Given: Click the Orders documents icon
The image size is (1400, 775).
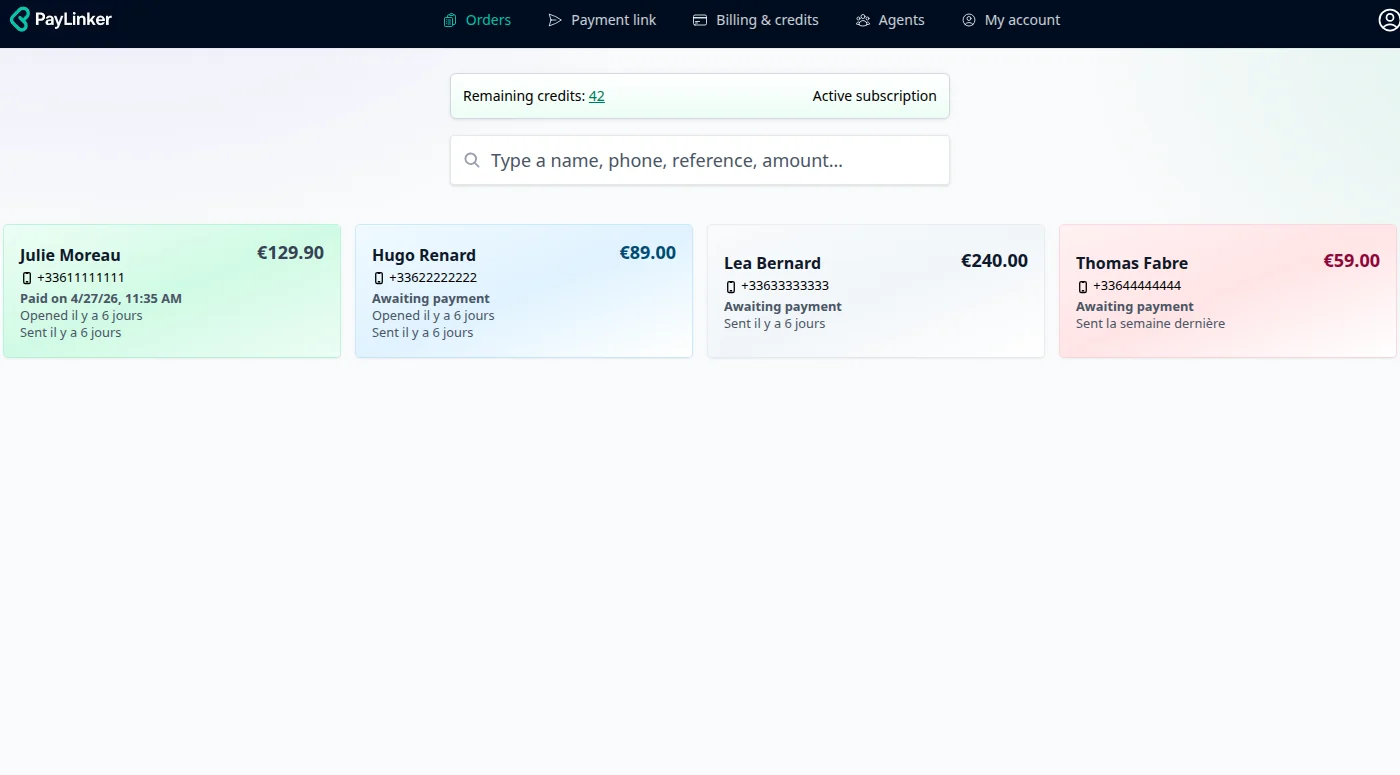Looking at the screenshot, I should [450, 20].
